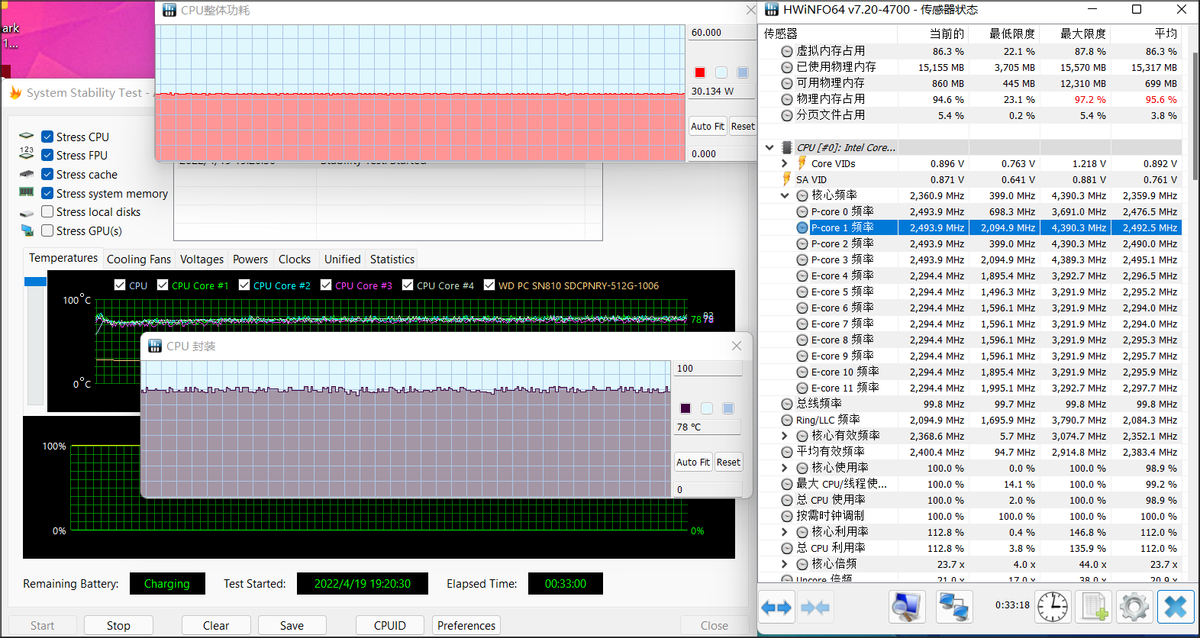Open HWiNFO sensor settings gear icon
This screenshot has height=638, width=1200.
point(1133,606)
